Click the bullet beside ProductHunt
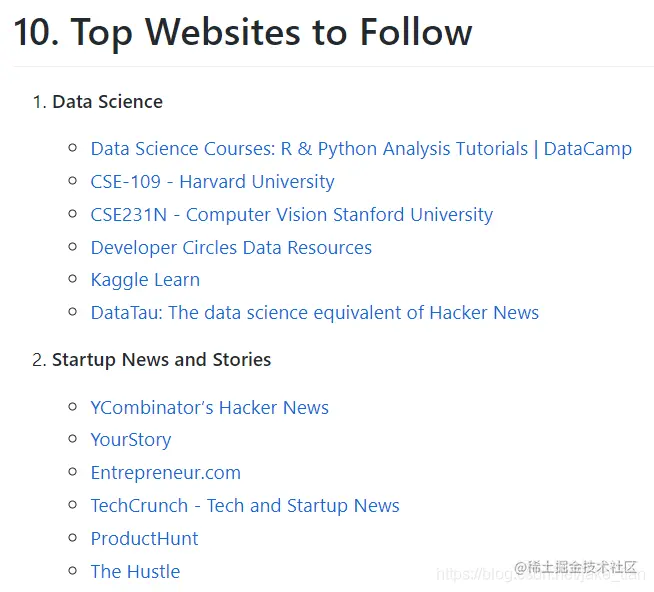This screenshot has height=592, width=654. (73, 538)
